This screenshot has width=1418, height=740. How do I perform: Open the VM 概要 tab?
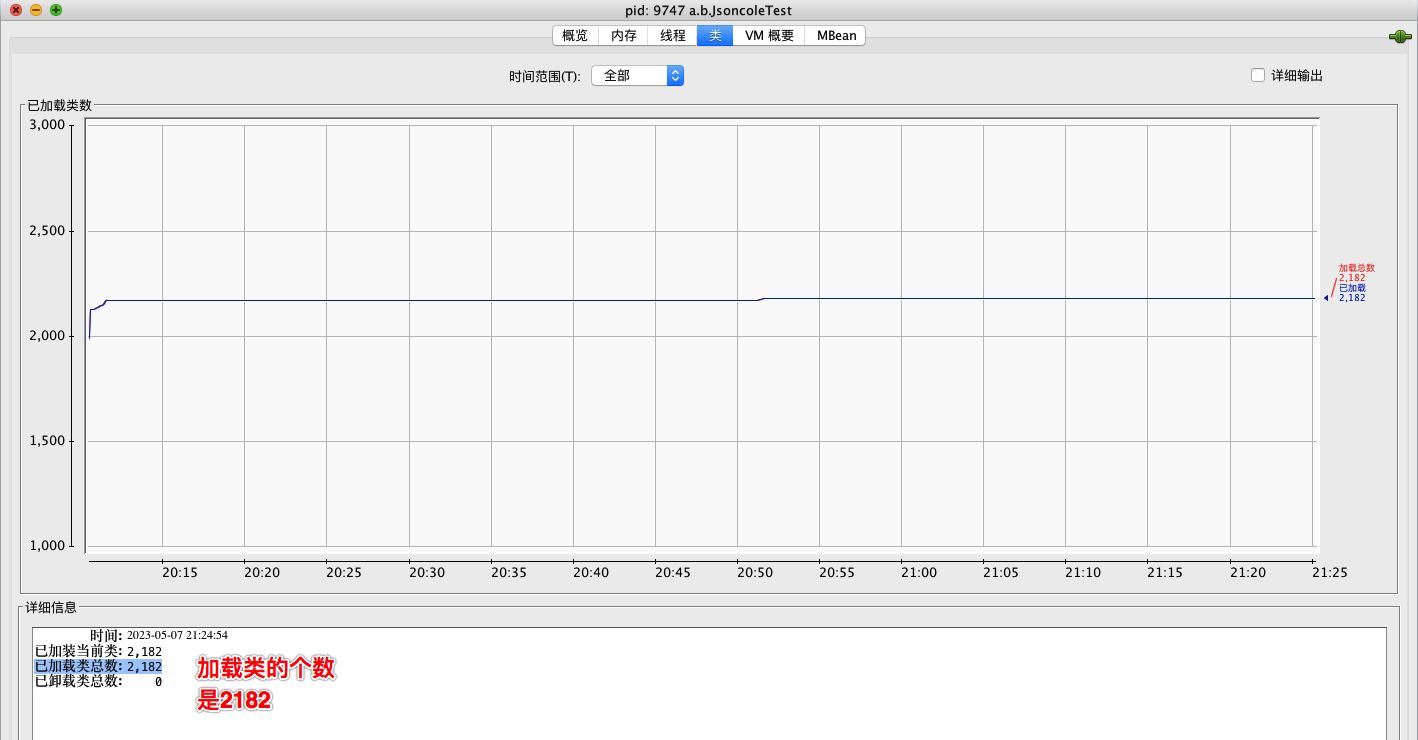pos(769,35)
